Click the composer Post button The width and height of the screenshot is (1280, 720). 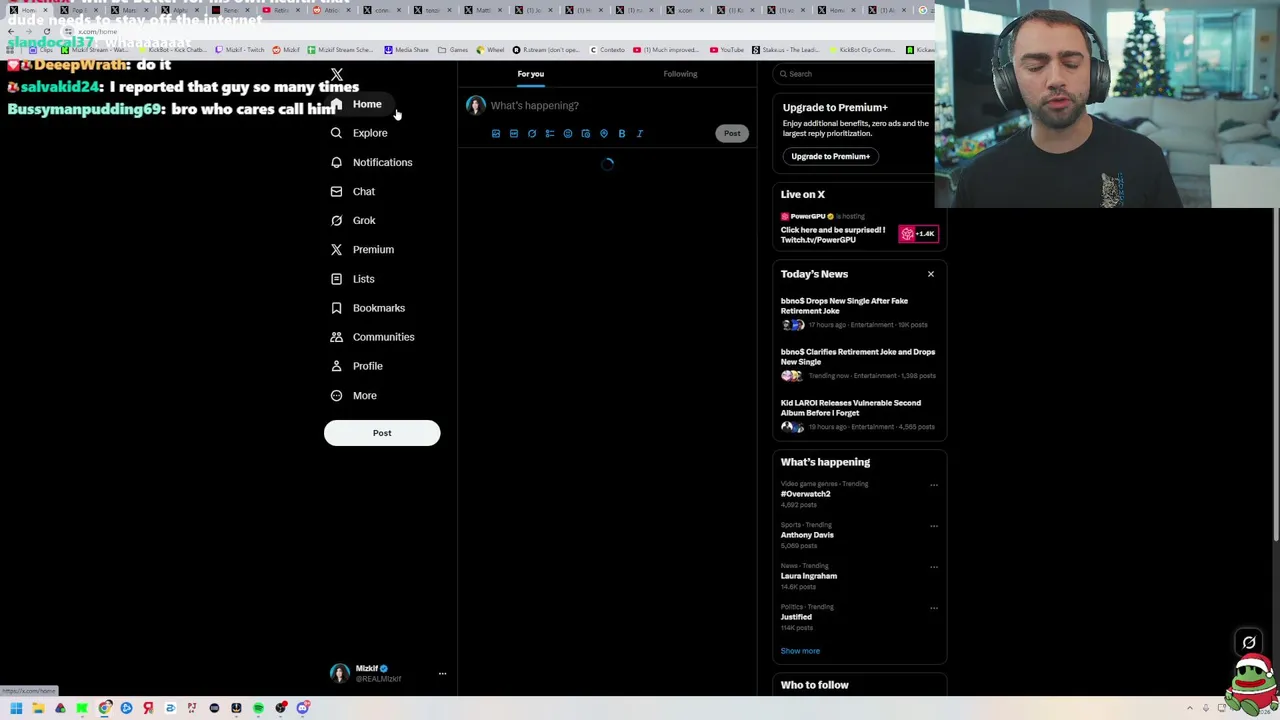click(732, 133)
